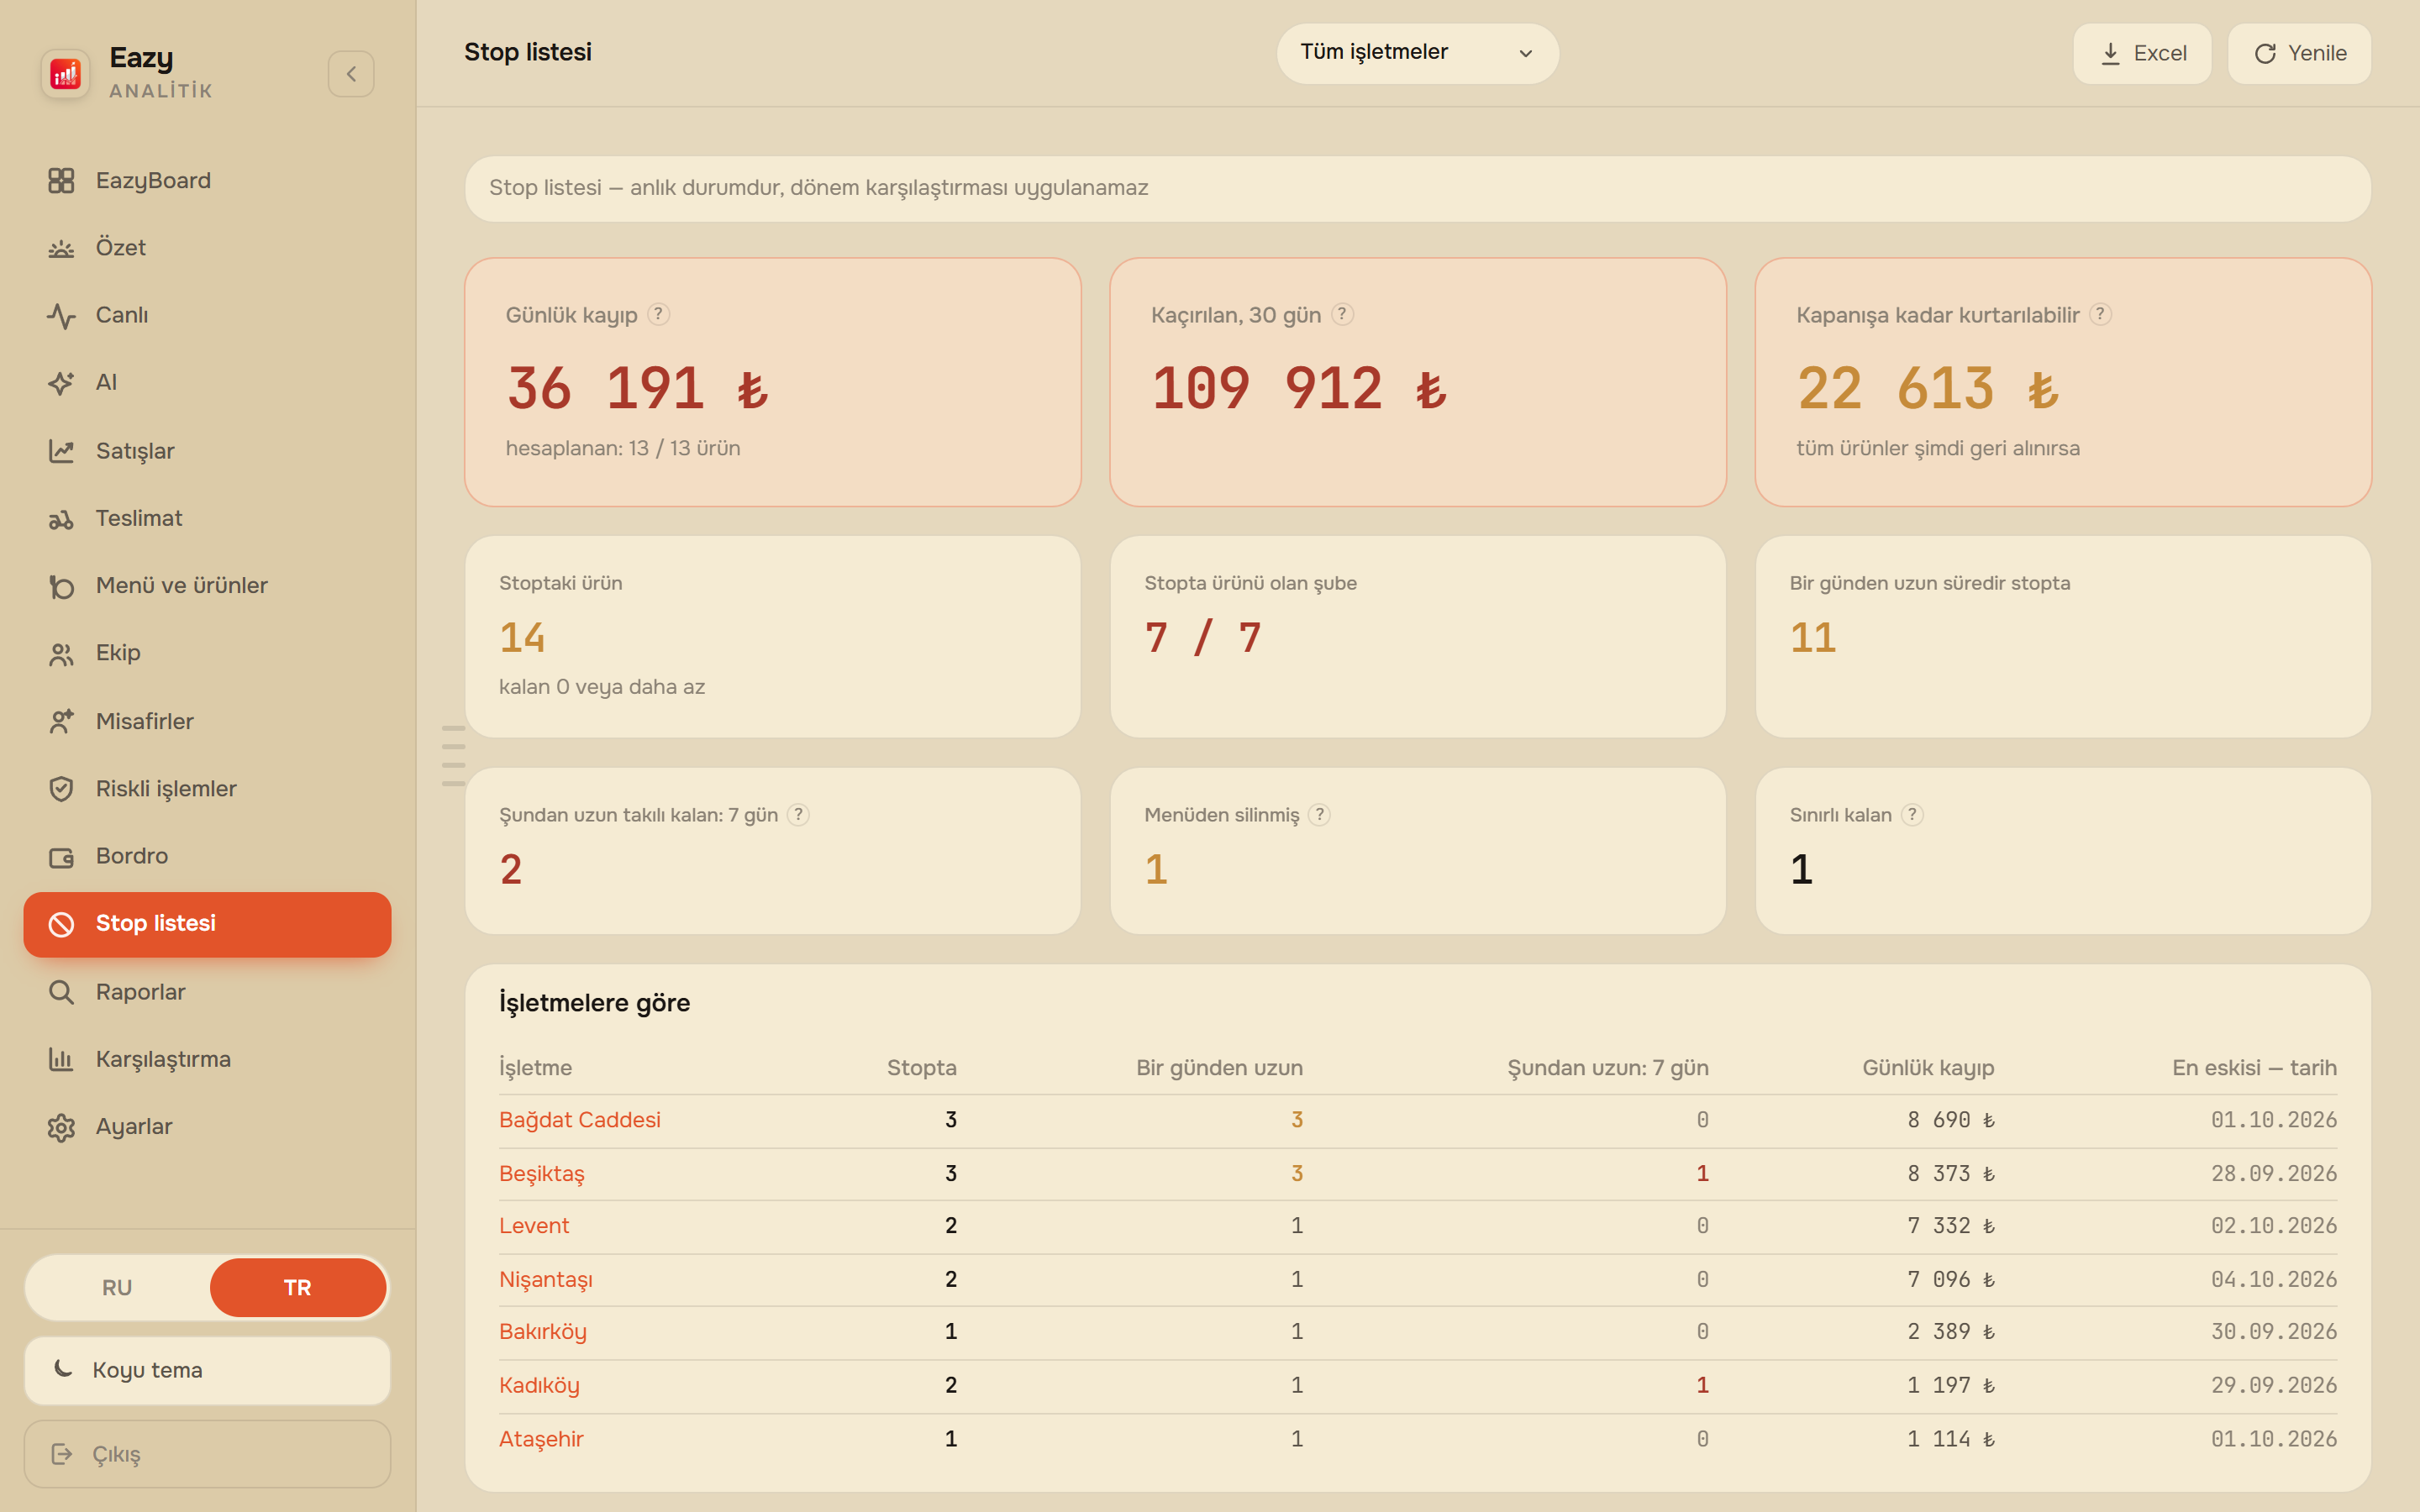Open the EazyBoard grid icon
The width and height of the screenshot is (2420, 1512).
(x=61, y=180)
